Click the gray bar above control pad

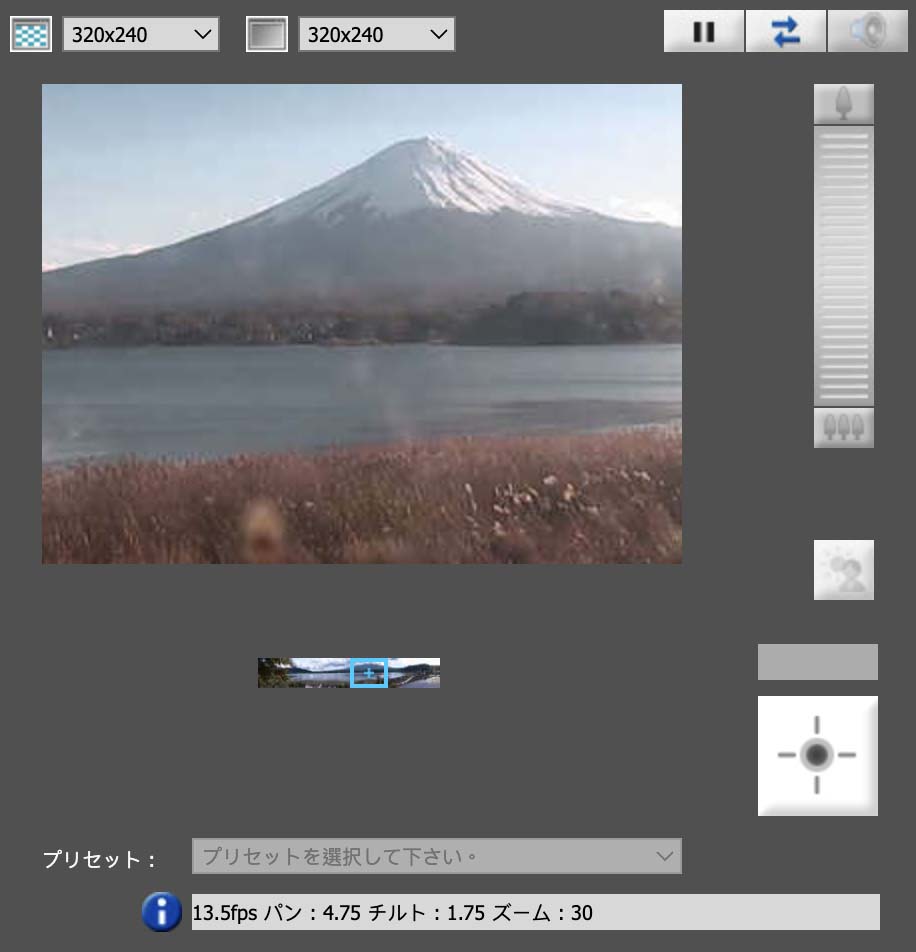[x=818, y=662]
